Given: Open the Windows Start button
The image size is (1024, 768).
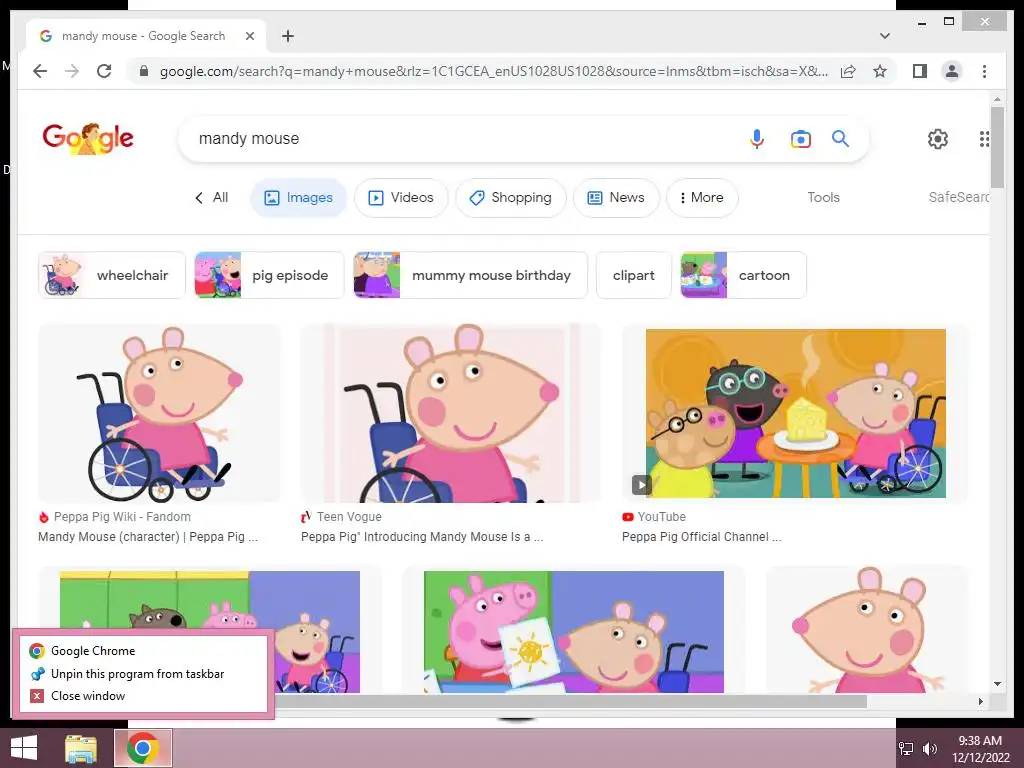Looking at the screenshot, I should point(24,748).
